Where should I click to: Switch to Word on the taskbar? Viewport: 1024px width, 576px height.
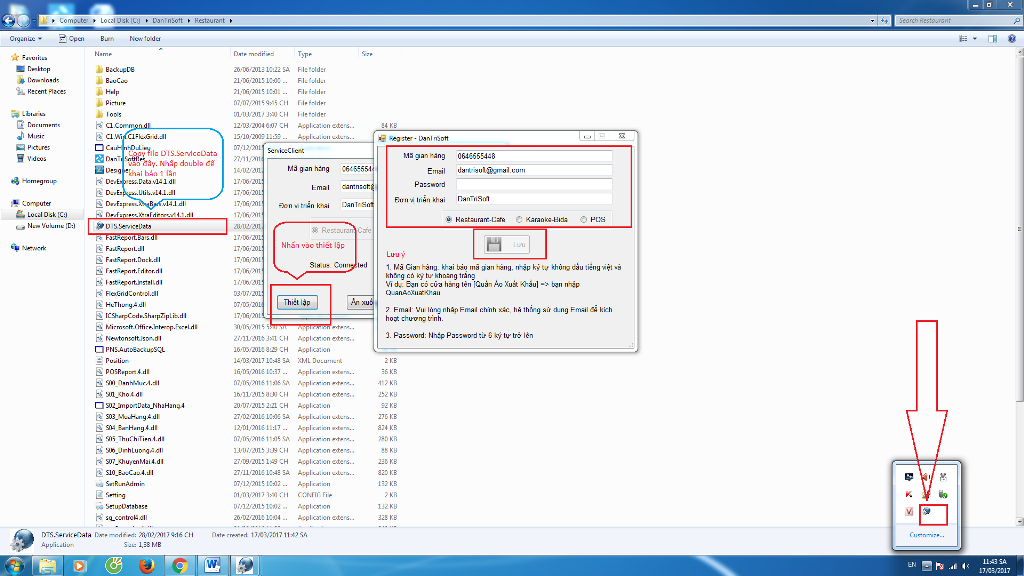click(x=212, y=566)
